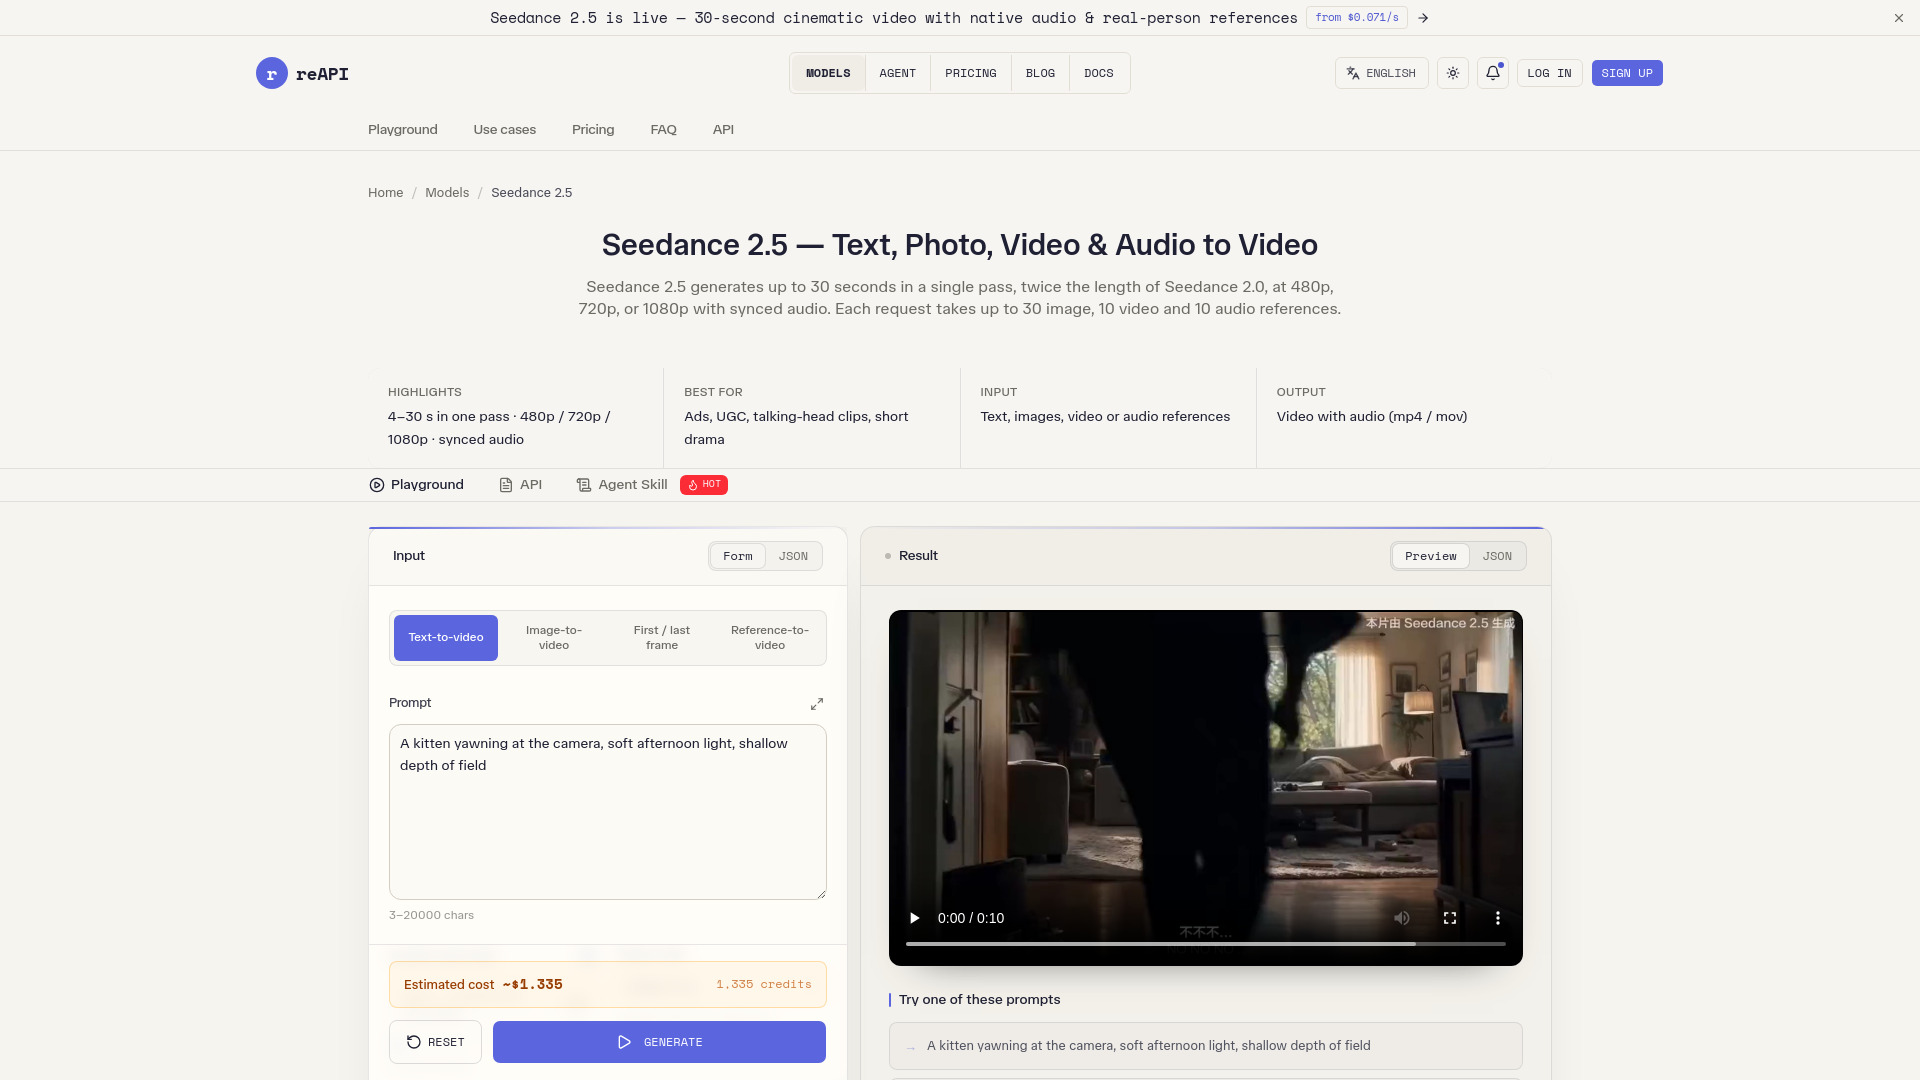1920x1080 pixels.
Task: Click the GENERATE button
Action: click(659, 1042)
